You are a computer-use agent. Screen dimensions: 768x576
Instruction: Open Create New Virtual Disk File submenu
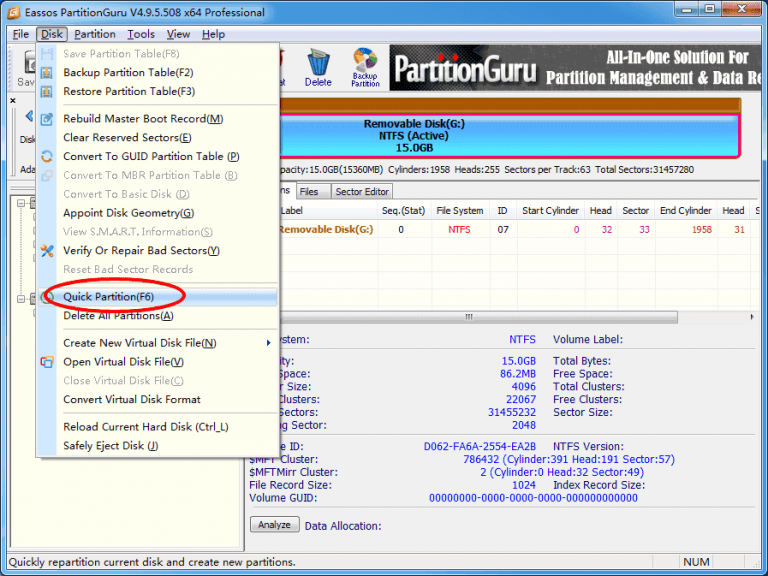[x=157, y=343]
